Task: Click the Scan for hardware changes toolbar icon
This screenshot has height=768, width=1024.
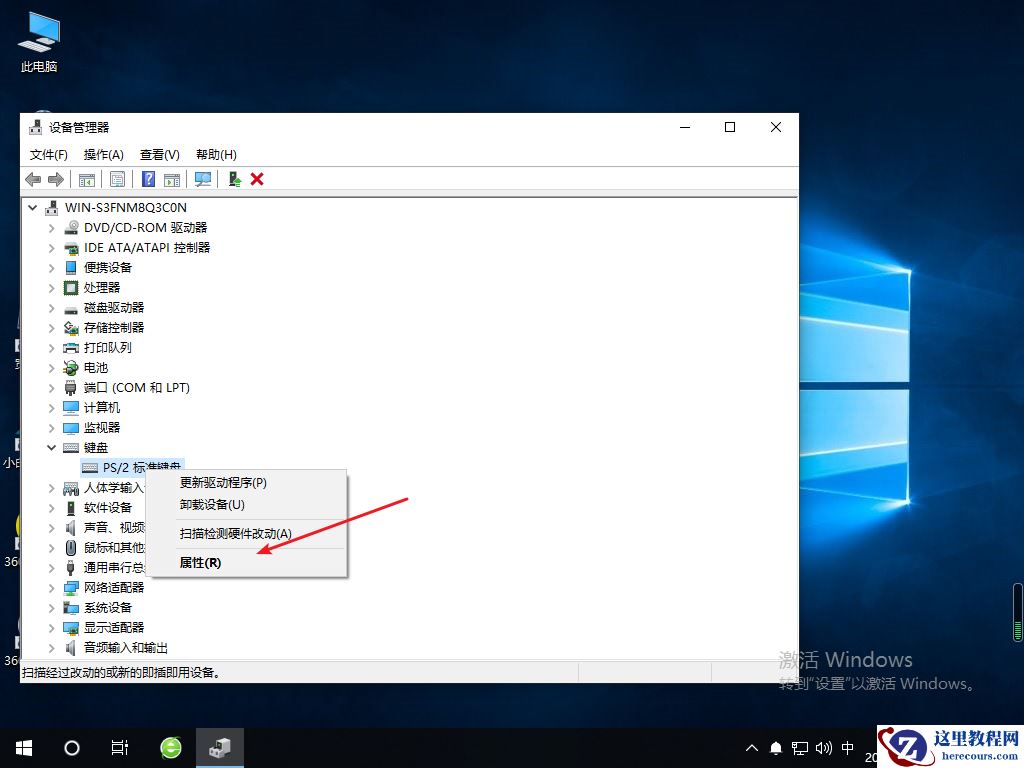Action: [x=203, y=179]
